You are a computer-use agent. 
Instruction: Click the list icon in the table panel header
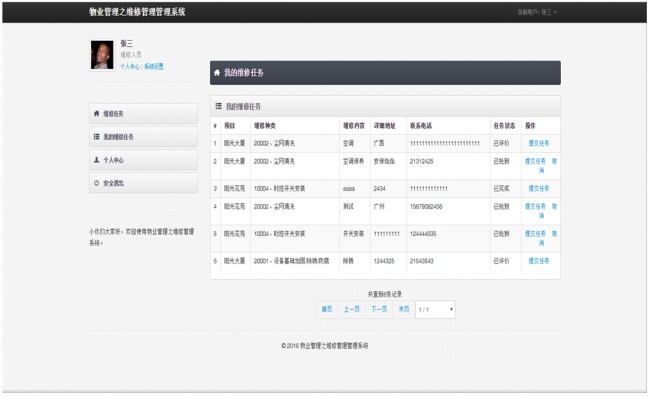click(x=218, y=106)
